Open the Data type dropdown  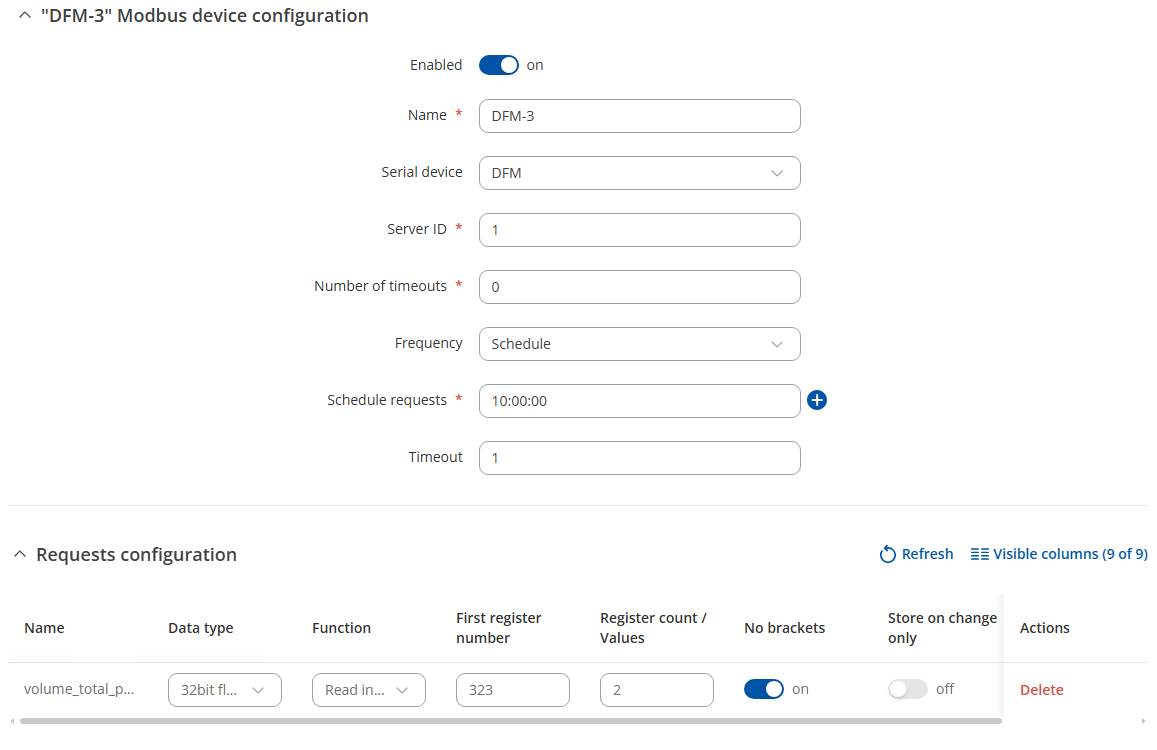coord(225,690)
